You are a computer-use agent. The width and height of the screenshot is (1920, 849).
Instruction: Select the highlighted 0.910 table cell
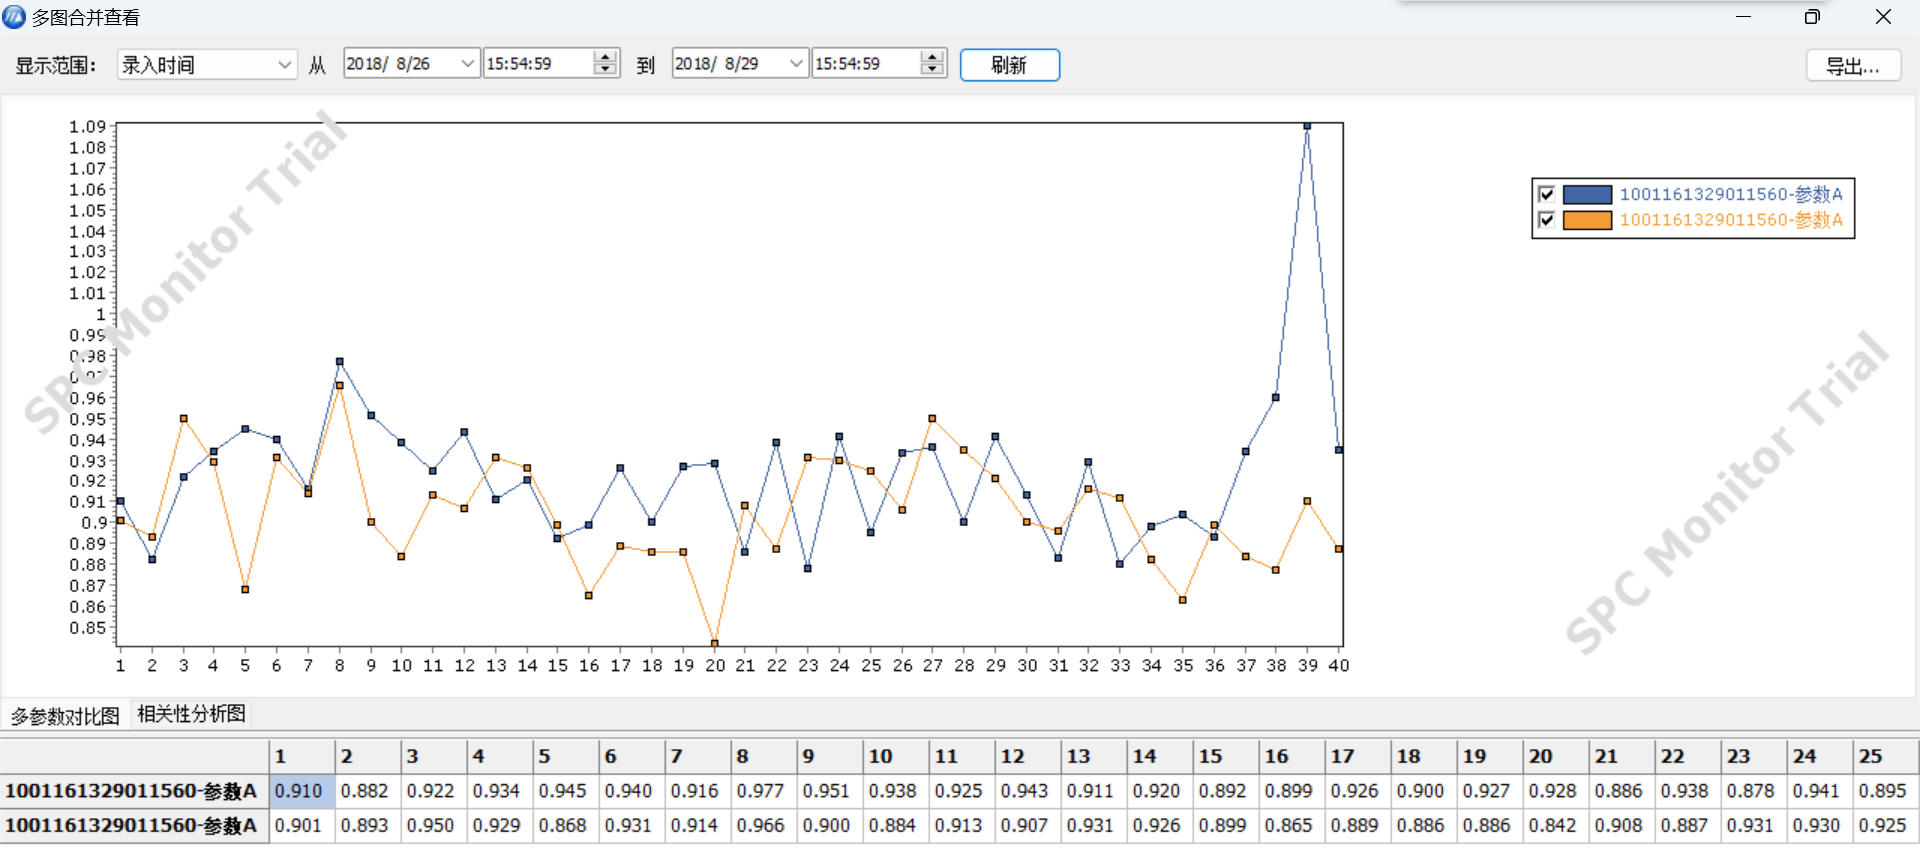300,791
